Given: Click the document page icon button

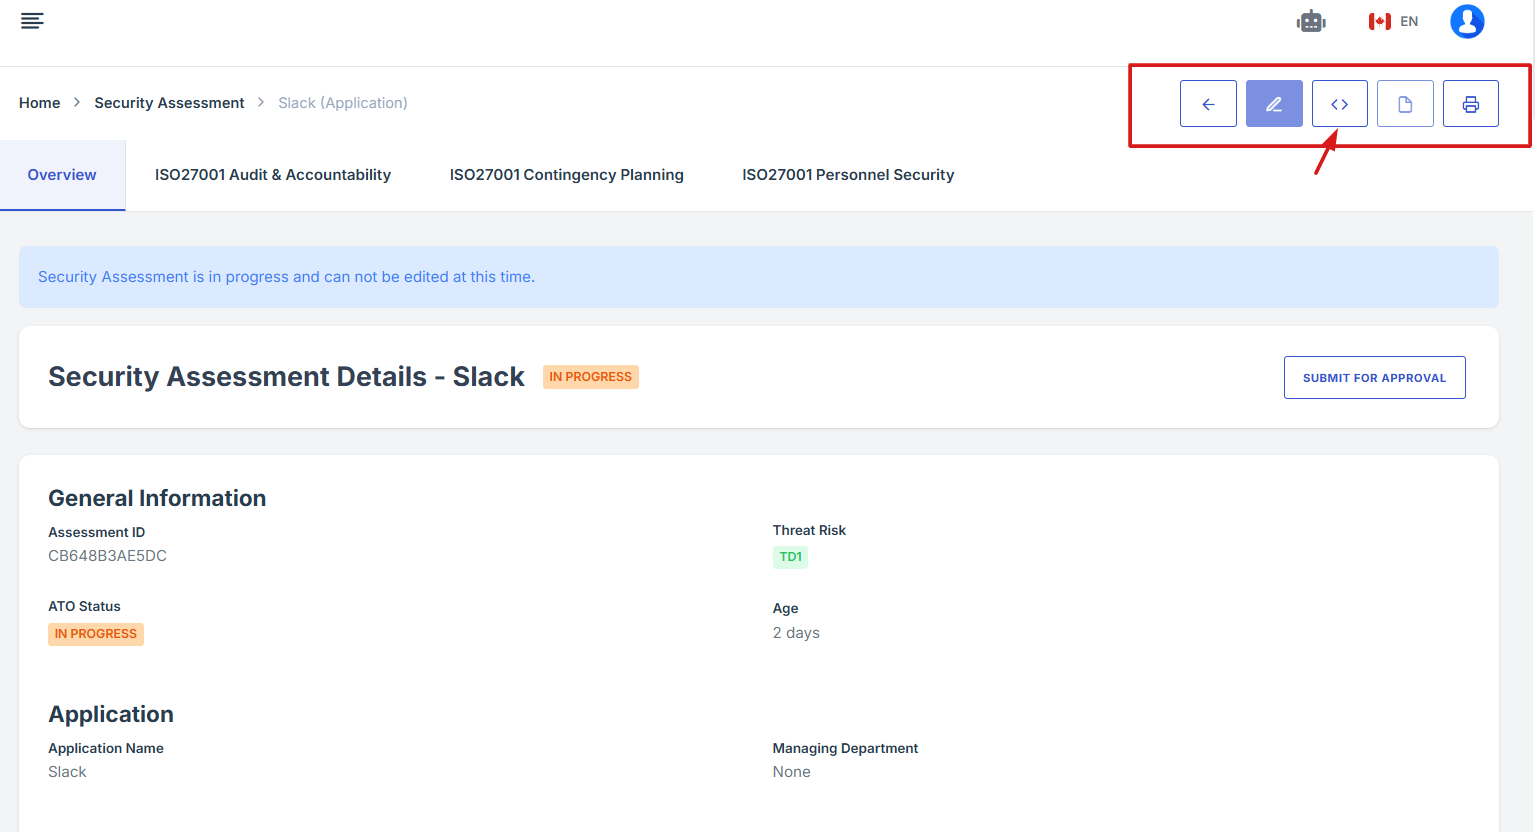Looking at the screenshot, I should click(x=1405, y=104).
